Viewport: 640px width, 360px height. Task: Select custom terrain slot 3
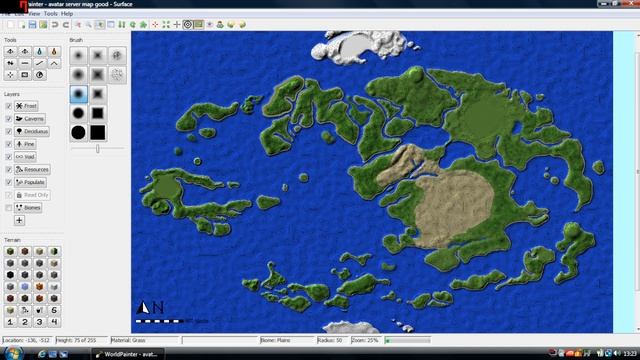click(39, 322)
